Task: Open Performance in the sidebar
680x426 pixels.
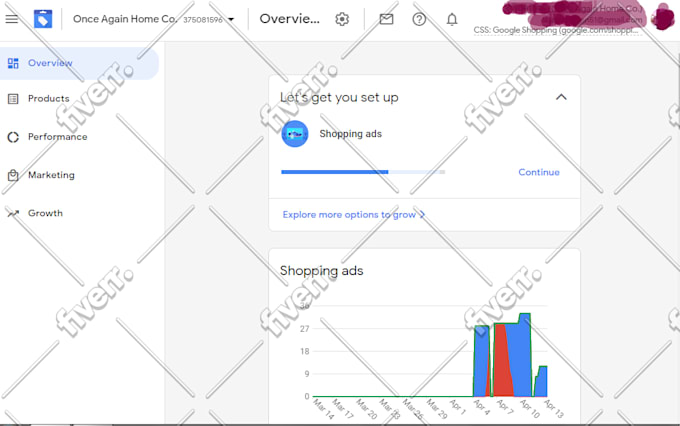Action: coord(58,137)
